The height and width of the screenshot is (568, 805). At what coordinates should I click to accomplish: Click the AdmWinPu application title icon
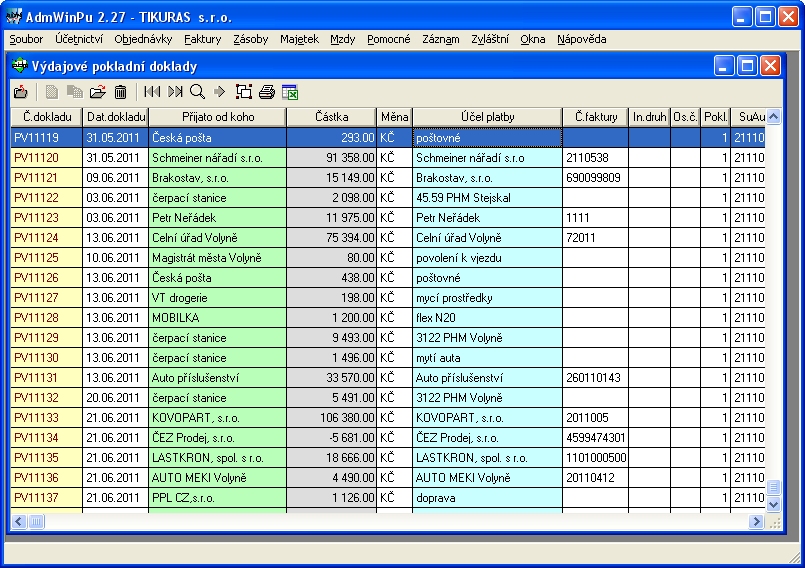(x=14, y=17)
